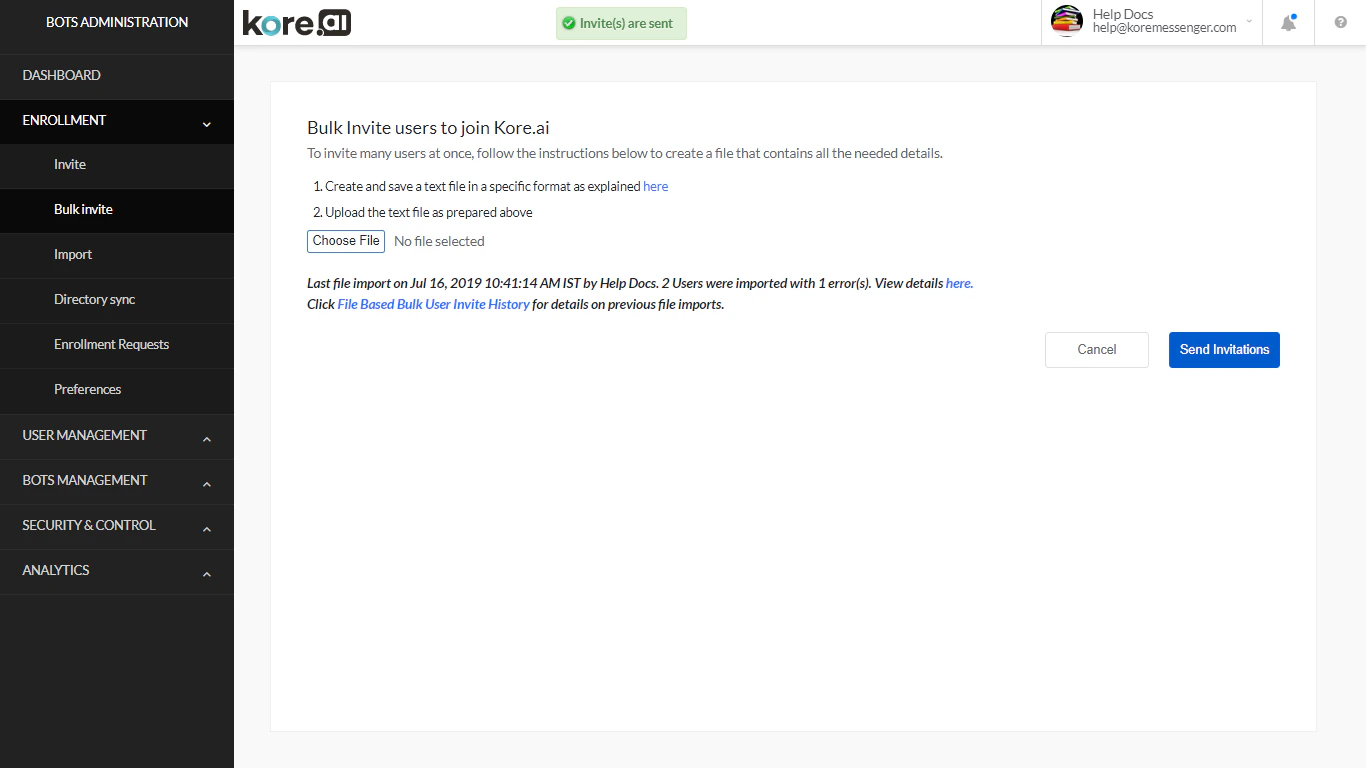Expand the Security & Control chevron
This screenshot has width=1366, height=768.
coord(207,529)
